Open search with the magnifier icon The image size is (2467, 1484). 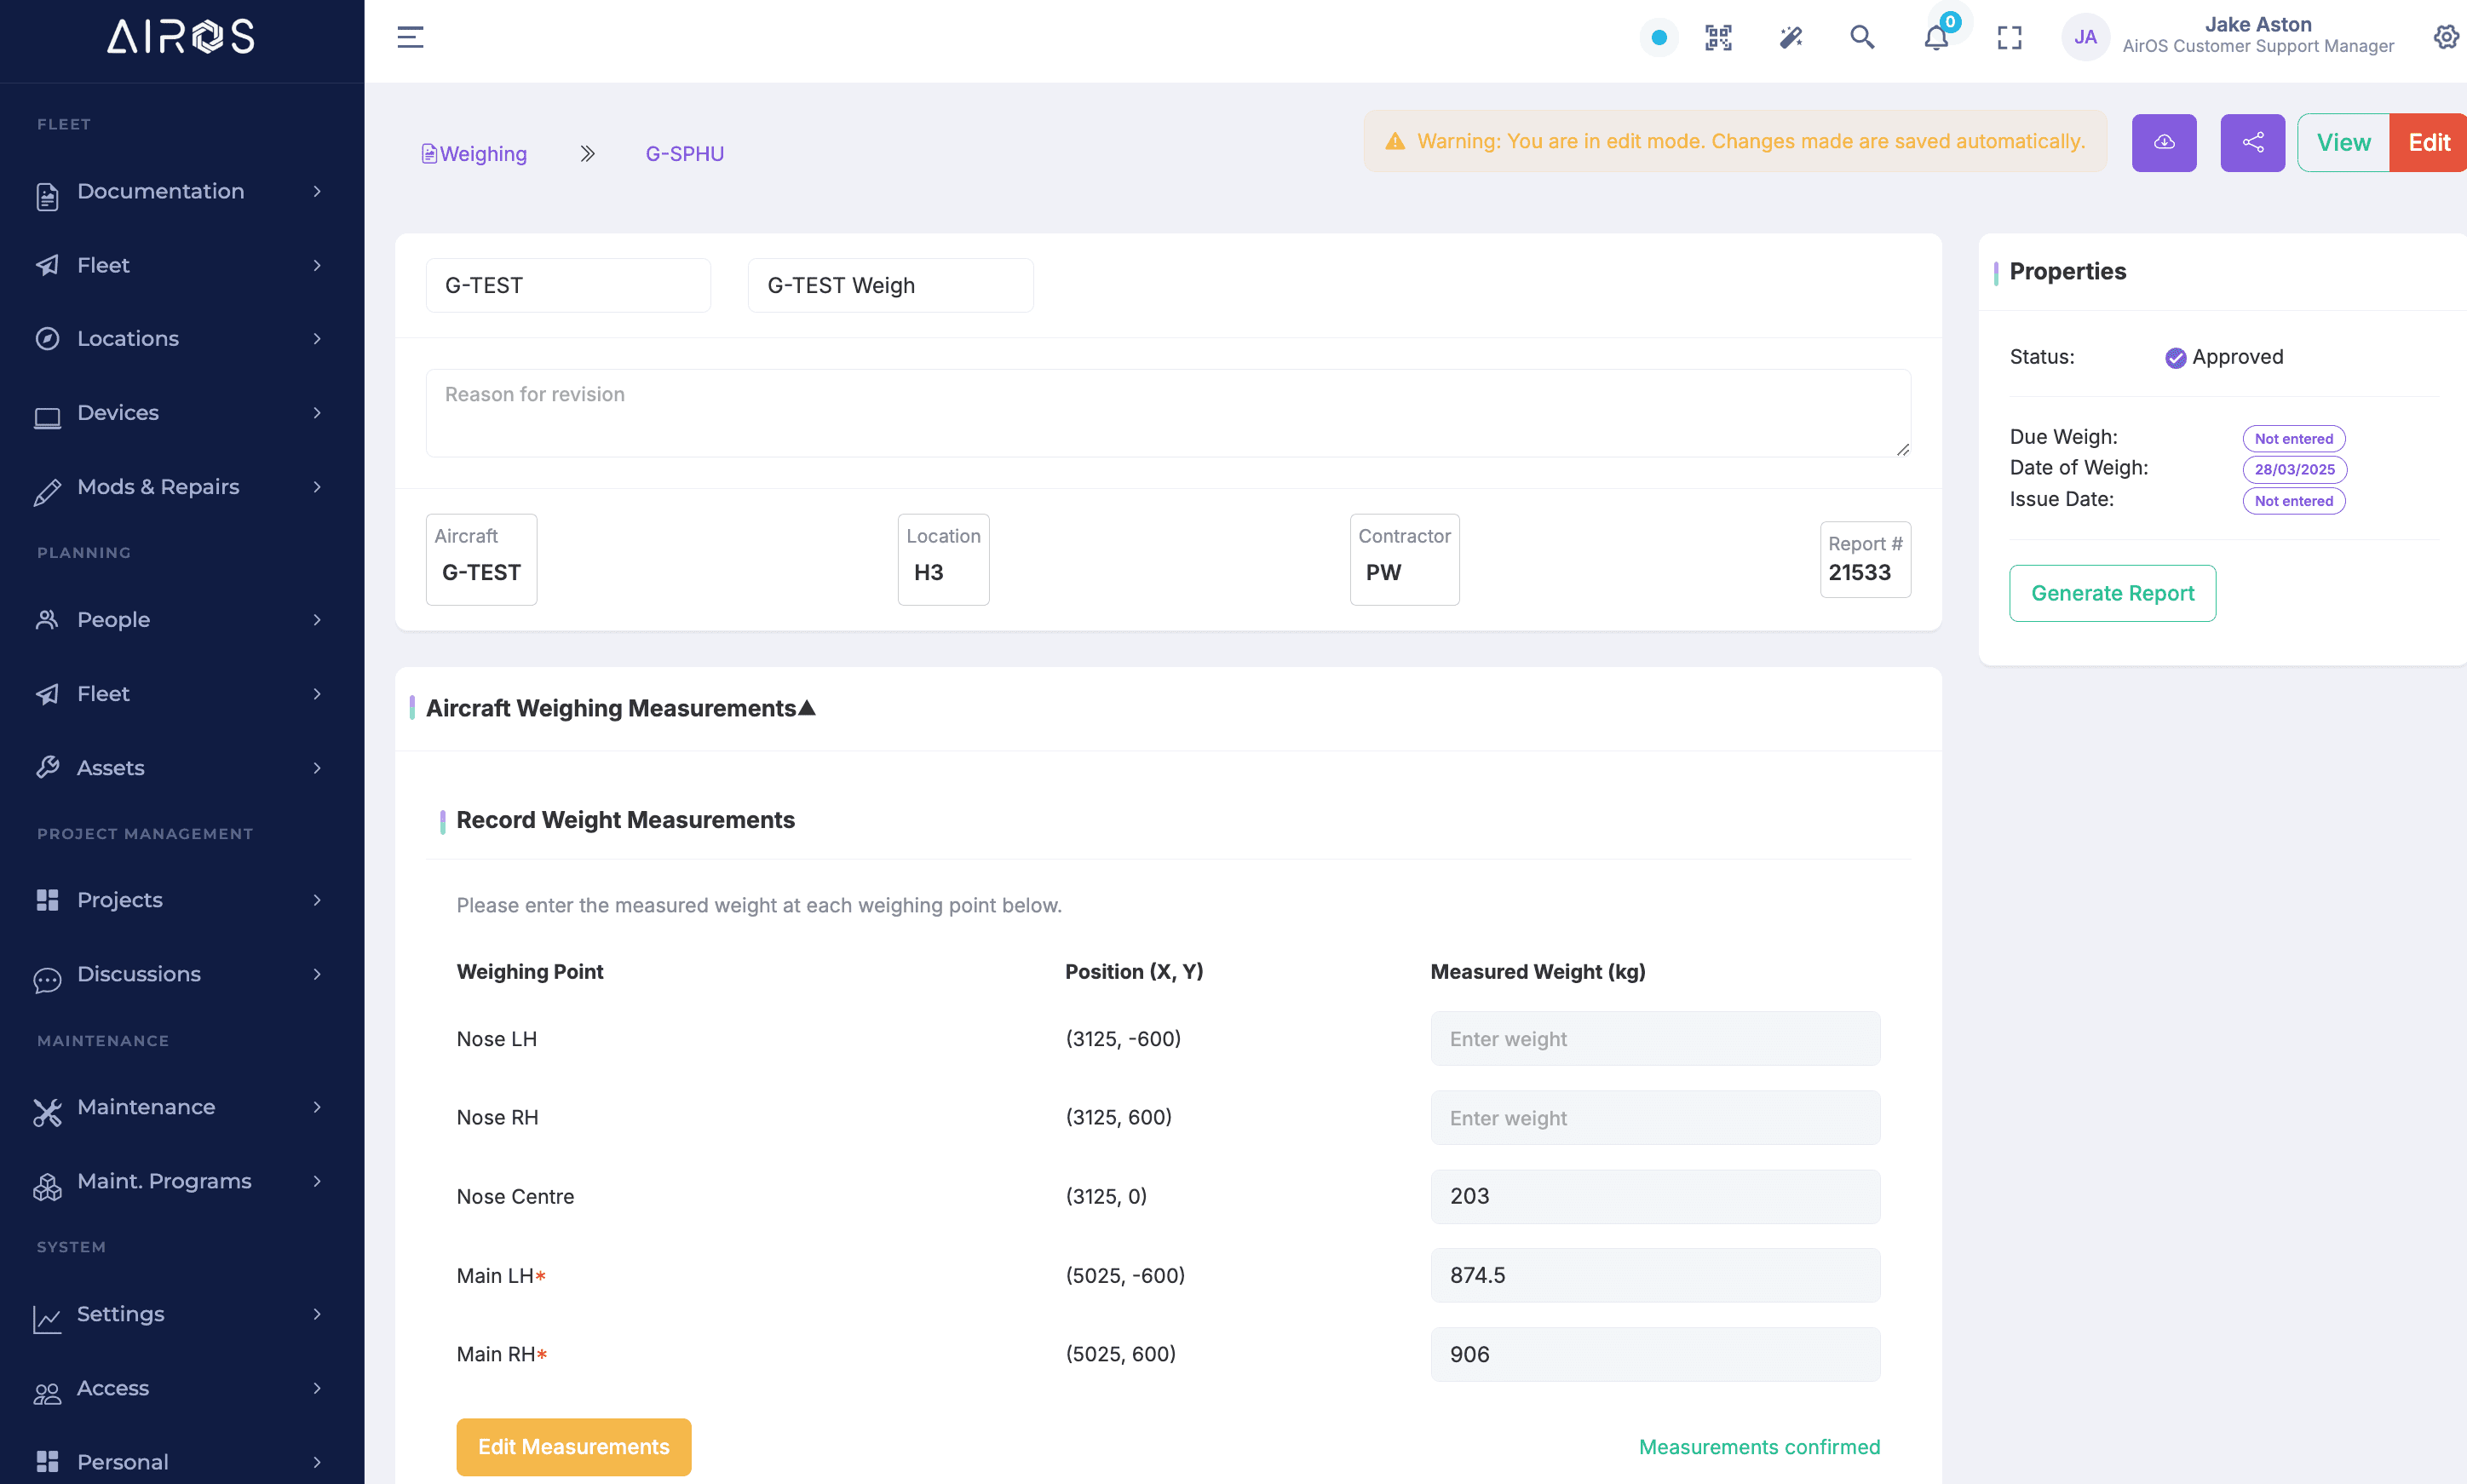[1862, 38]
